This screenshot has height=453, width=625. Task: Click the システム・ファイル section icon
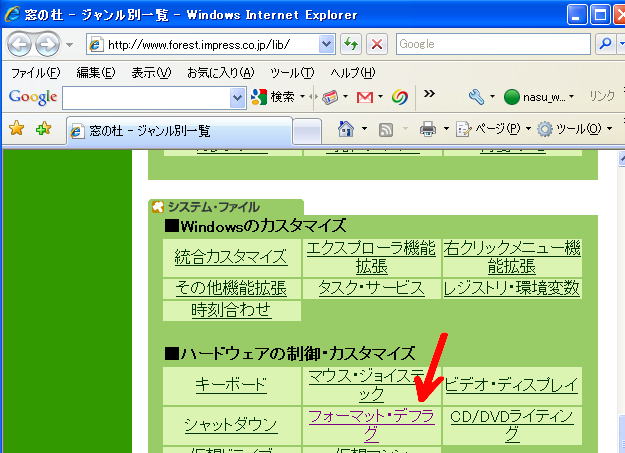click(158, 207)
